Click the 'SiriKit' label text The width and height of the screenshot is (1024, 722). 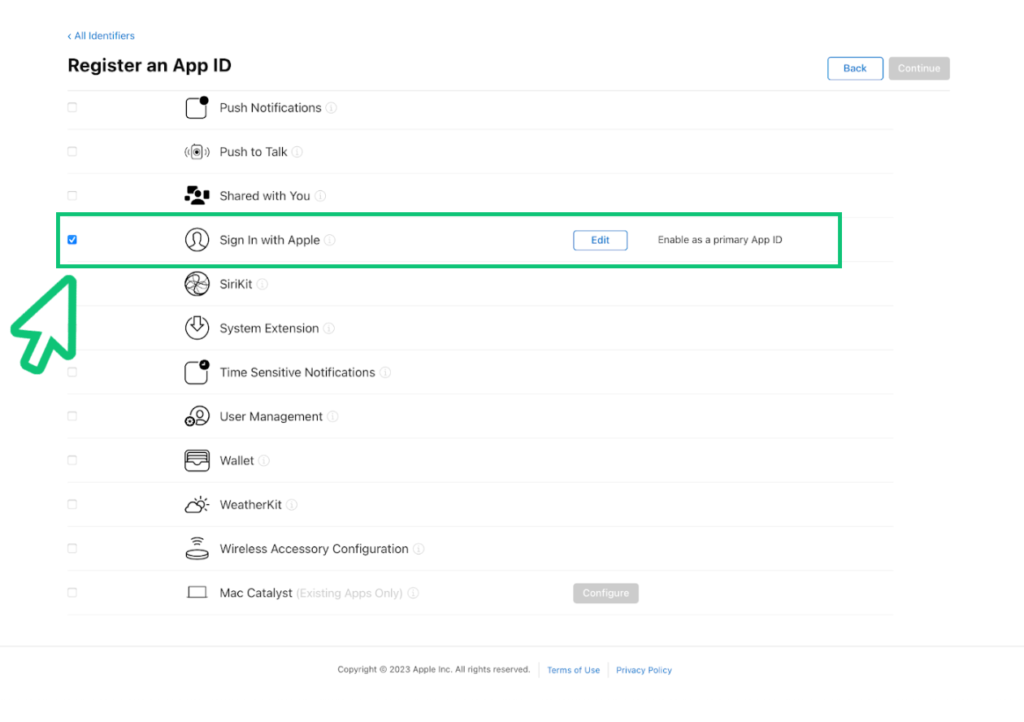click(x=236, y=284)
